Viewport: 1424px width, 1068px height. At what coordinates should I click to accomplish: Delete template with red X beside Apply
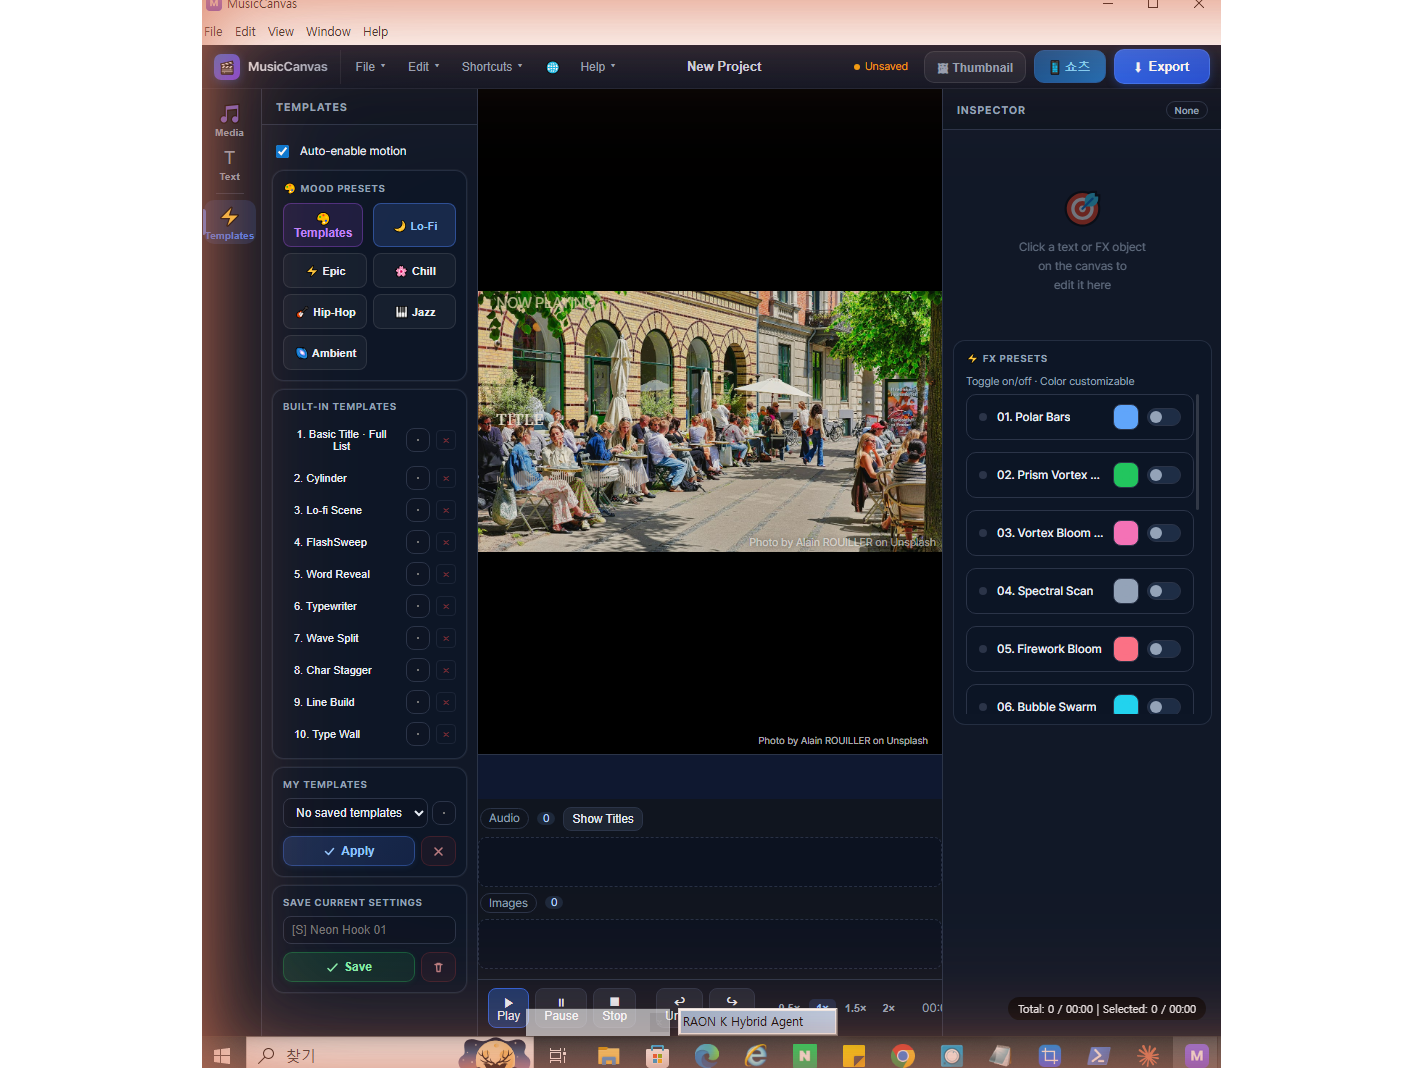coord(438,851)
